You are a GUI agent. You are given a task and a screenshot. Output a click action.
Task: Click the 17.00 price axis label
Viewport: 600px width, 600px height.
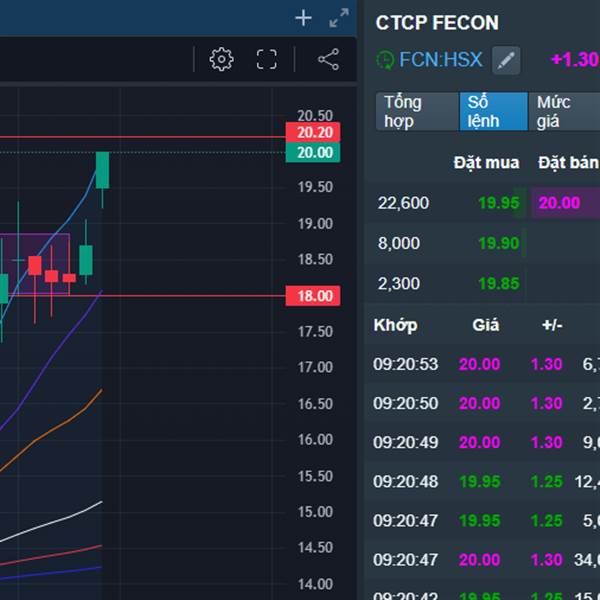(x=315, y=367)
